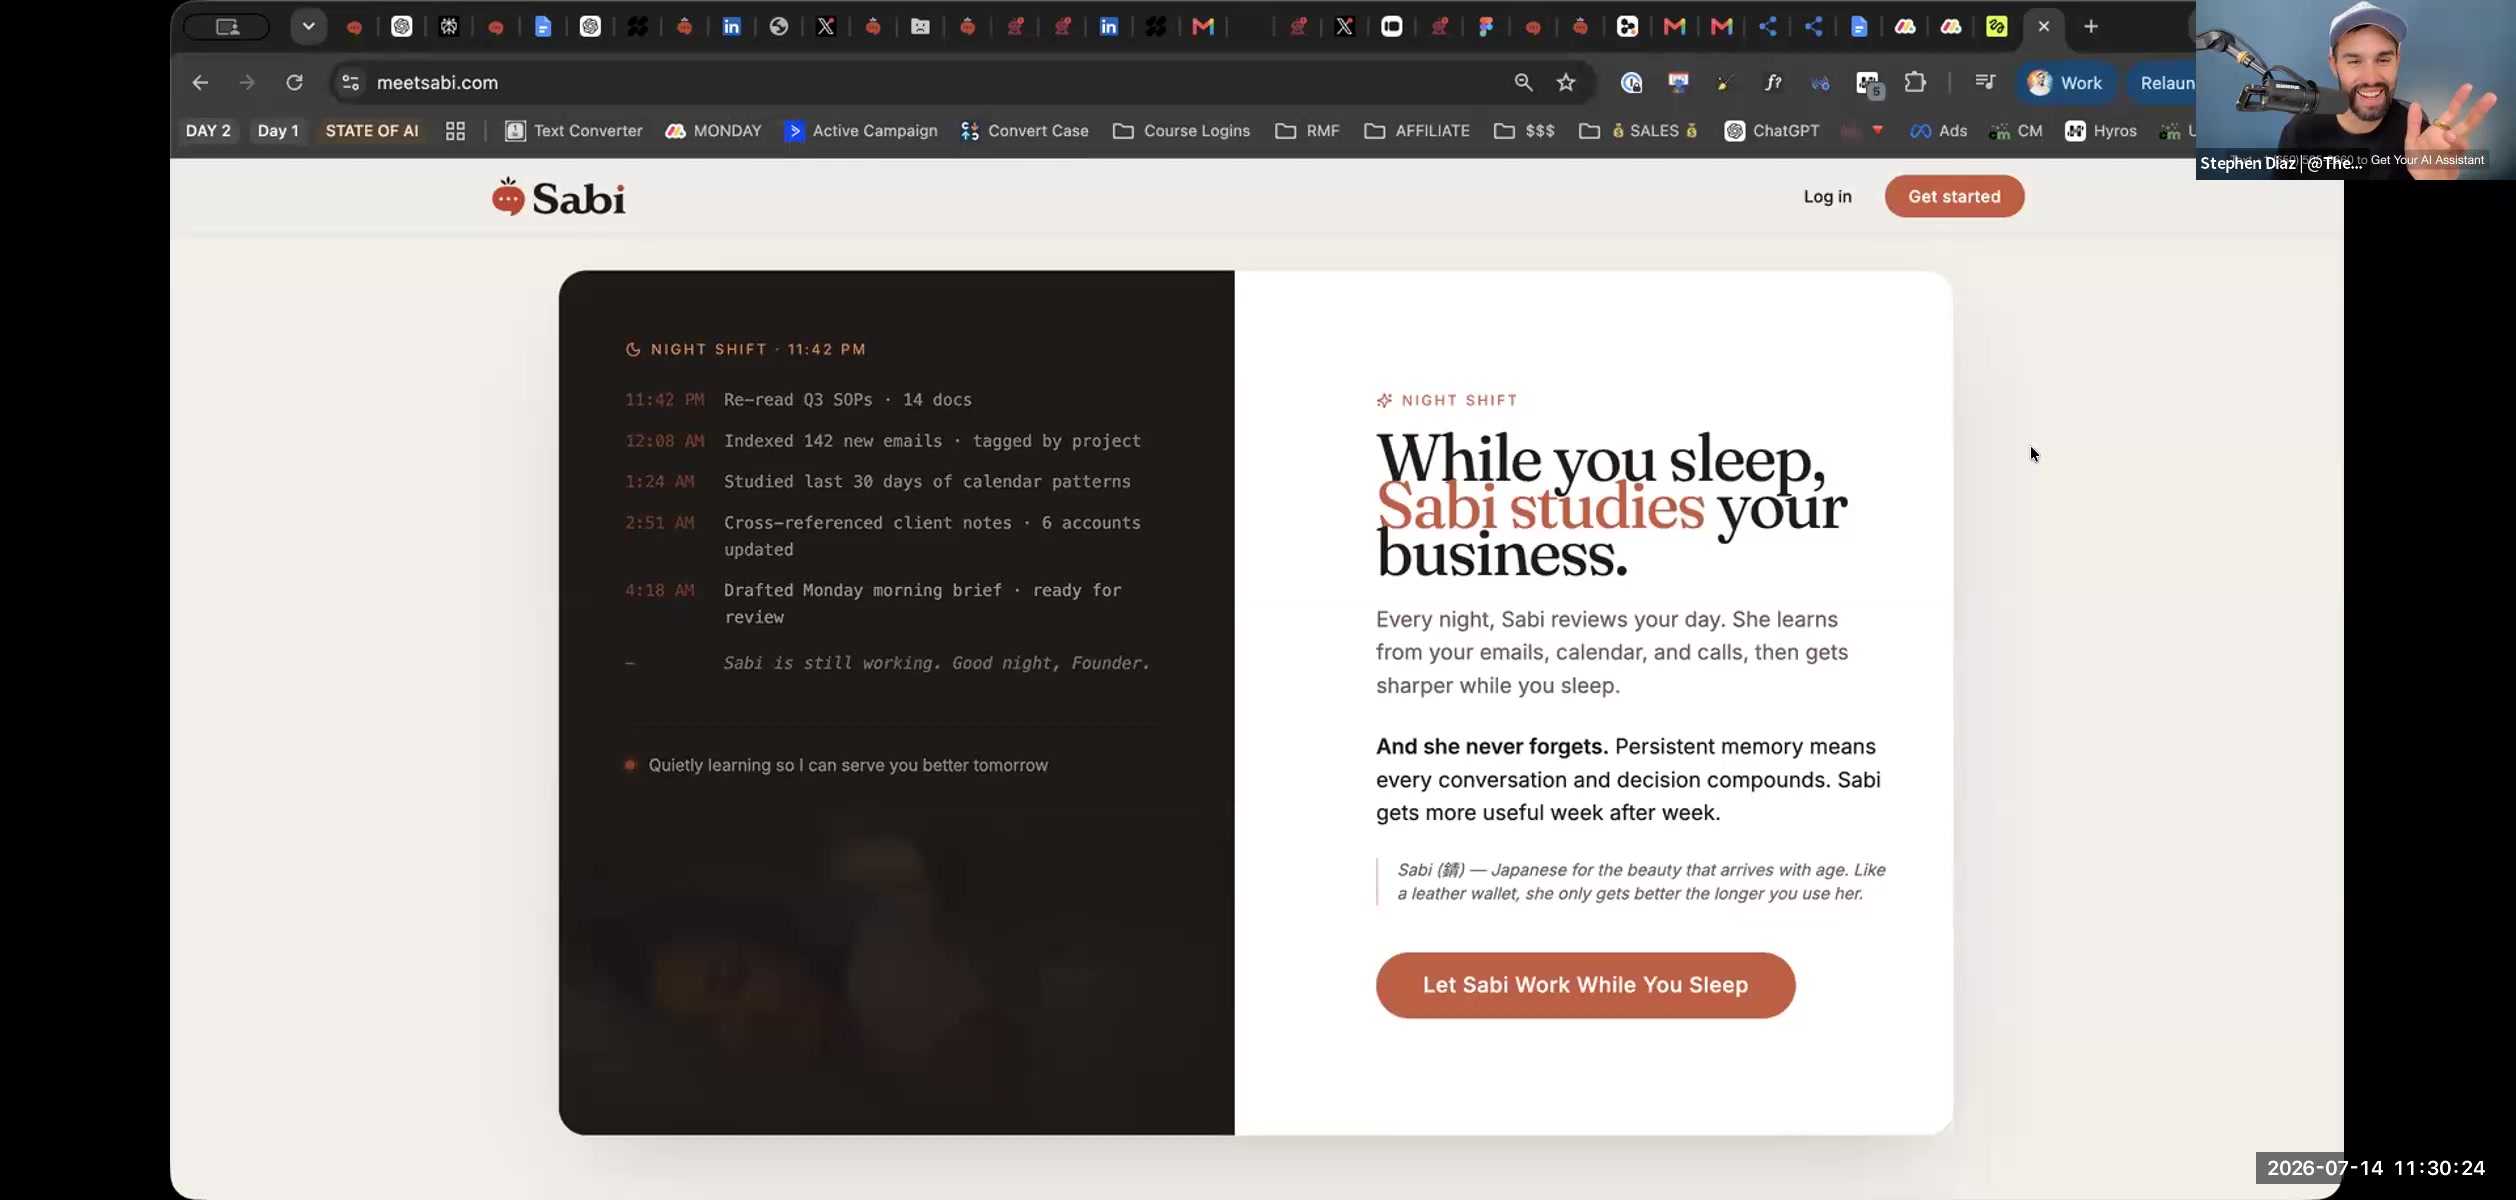Go back to the previous page
Screen dimensions: 2516x1200
pos(200,83)
